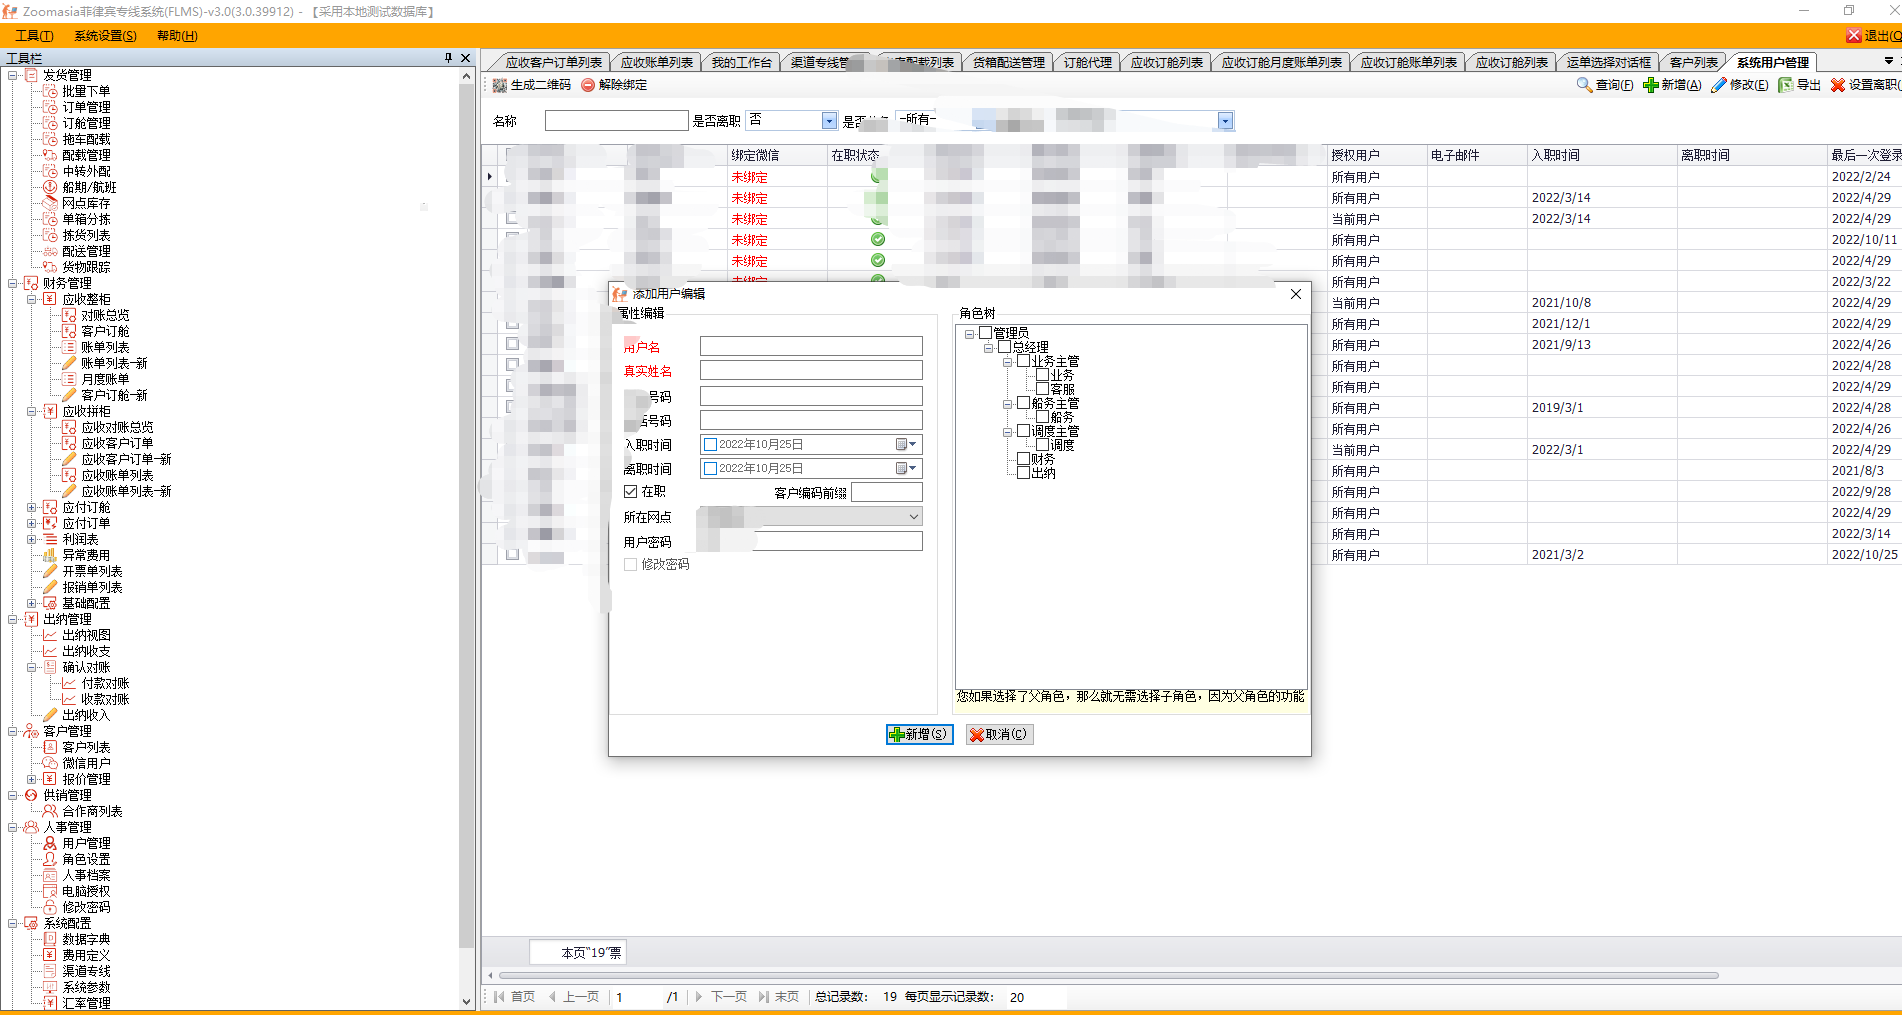1902x1015 pixels.
Task: Open the 系统设置 menu
Action: point(105,36)
